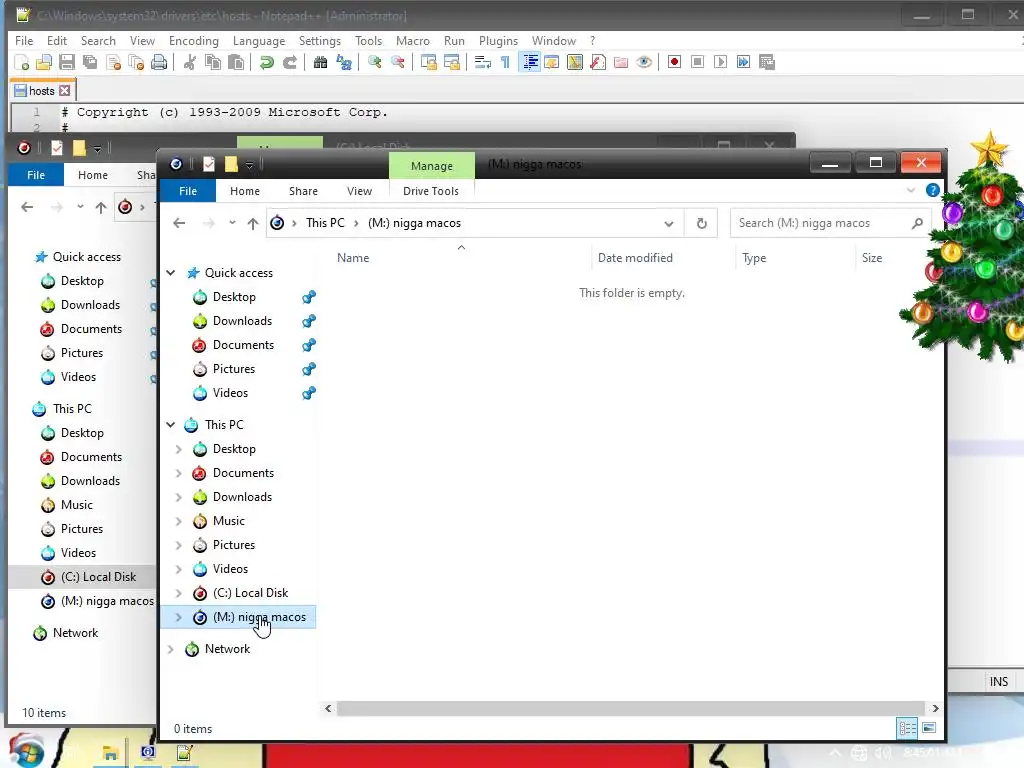Image resolution: width=1024 pixels, height=768 pixels.
Task: Go up one level in front Explorer
Action: (x=253, y=223)
